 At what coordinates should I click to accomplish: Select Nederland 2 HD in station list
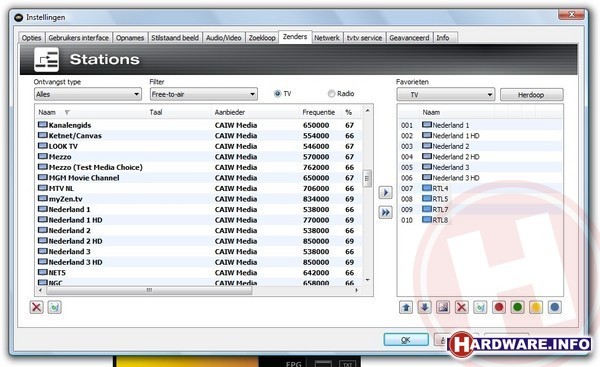[198, 241]
